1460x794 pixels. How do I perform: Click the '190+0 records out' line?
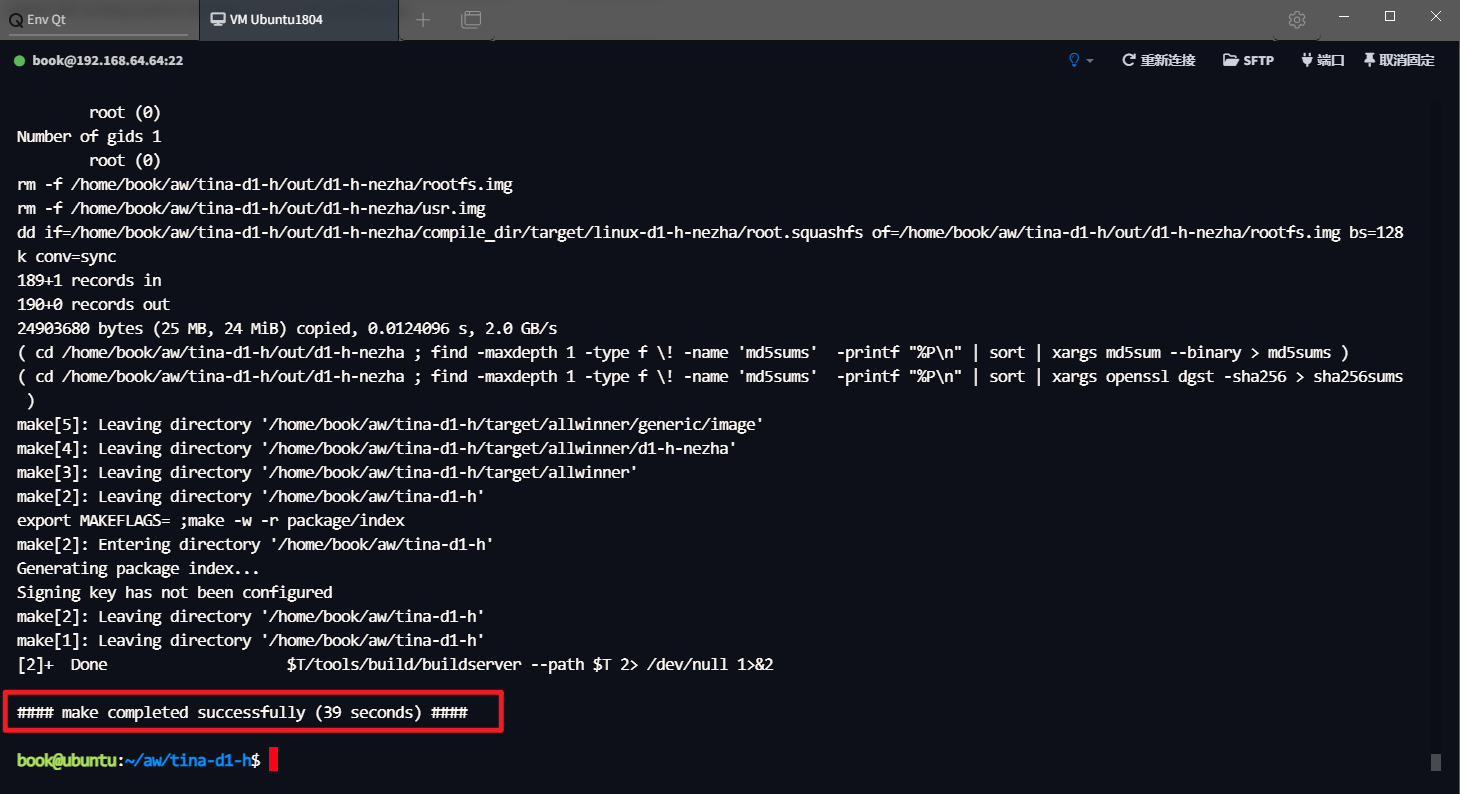pos(93,305)
